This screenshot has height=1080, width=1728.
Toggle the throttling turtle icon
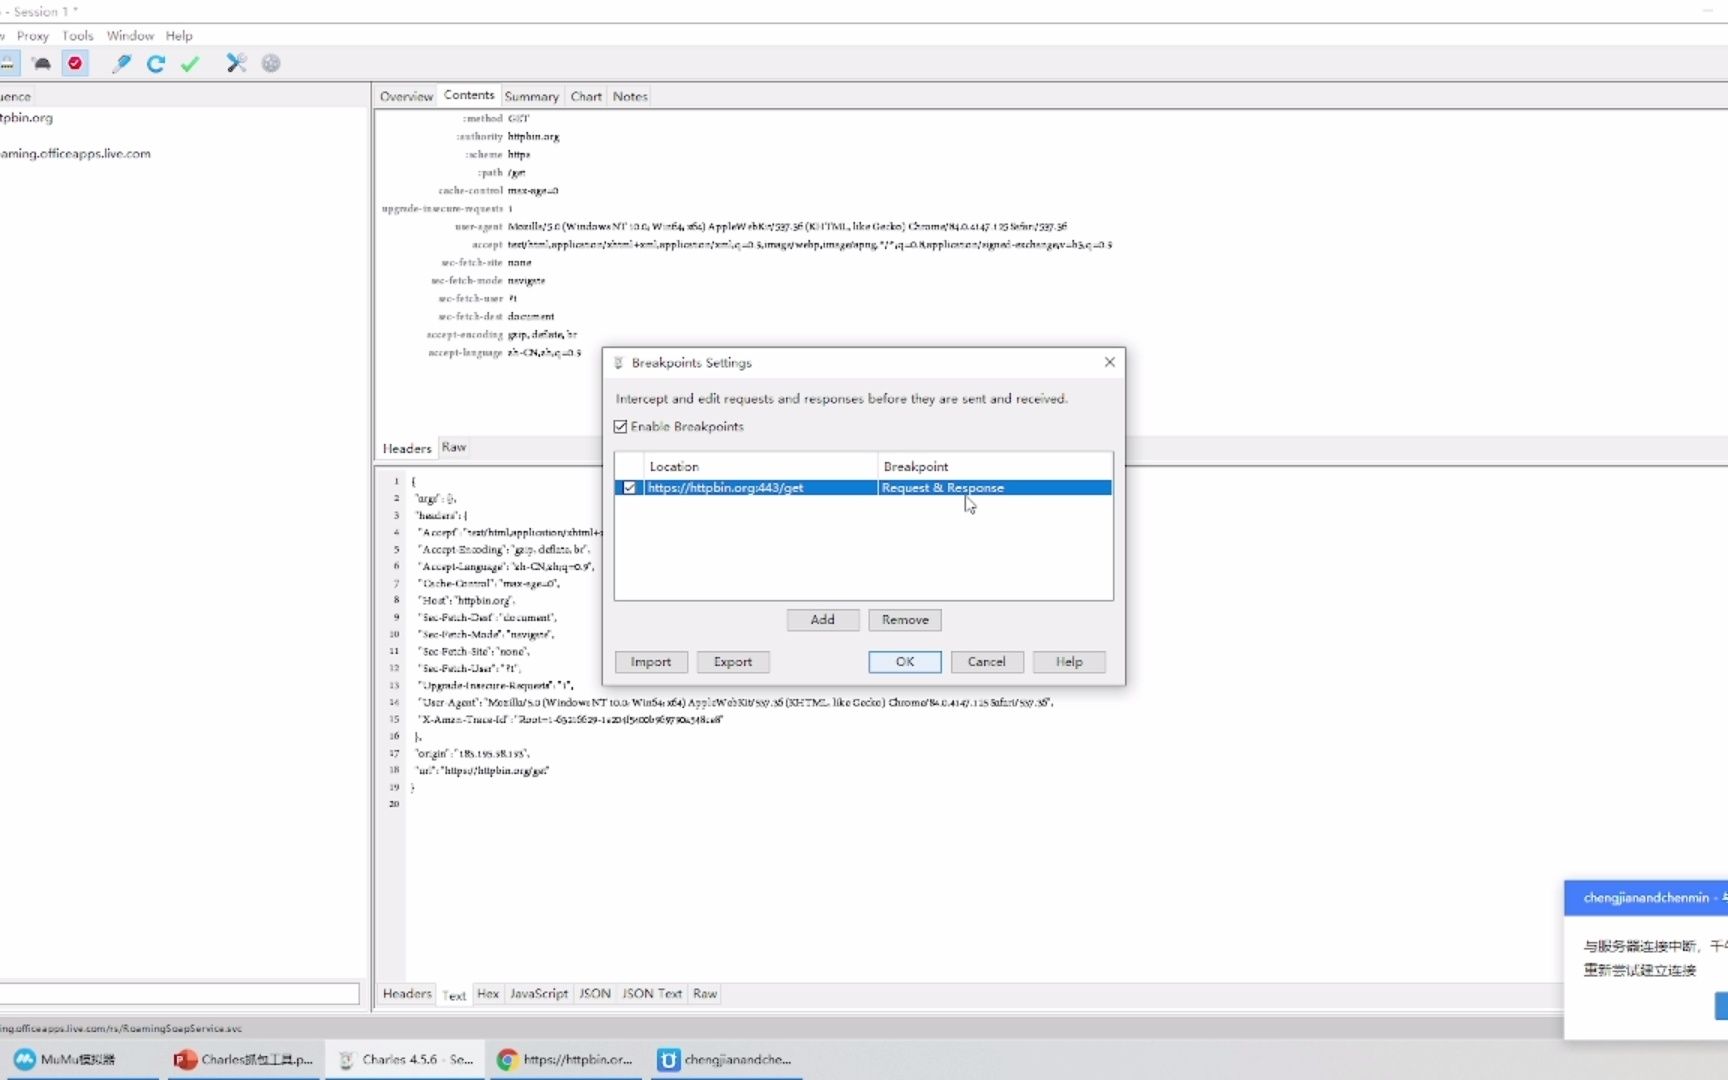(41, 63)
